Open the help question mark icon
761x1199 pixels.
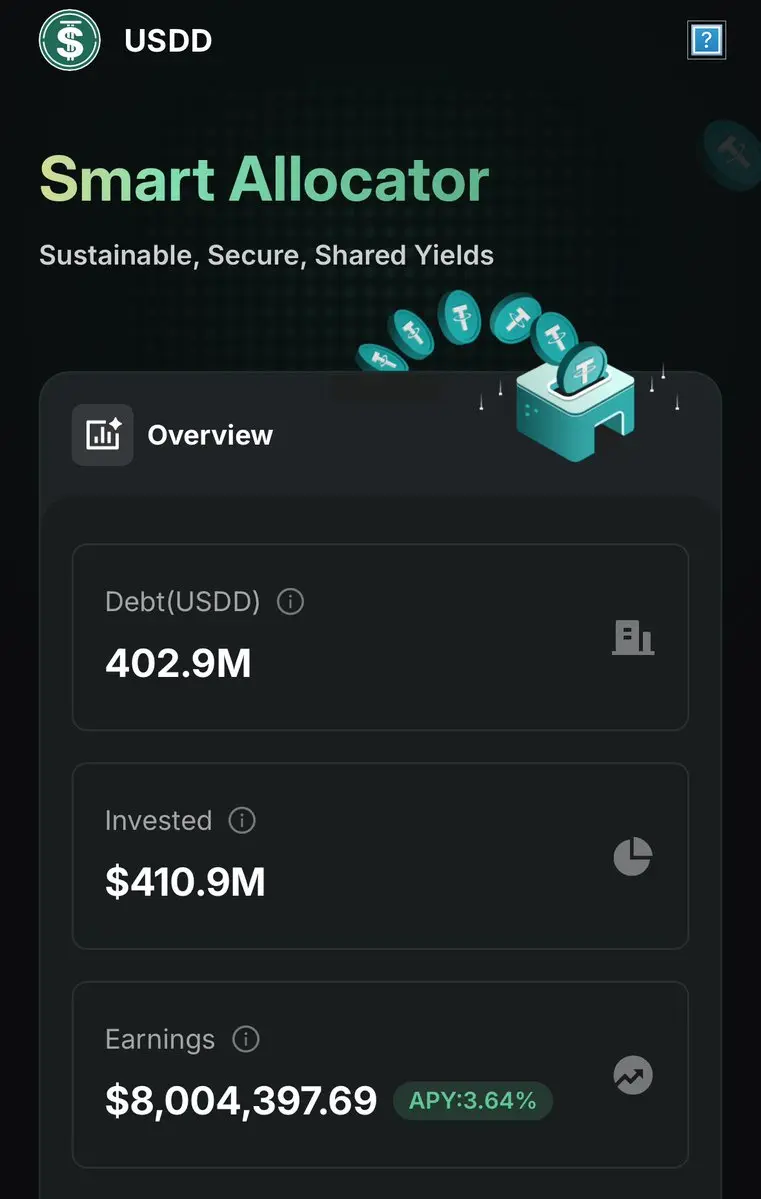[x=706, y=40]
